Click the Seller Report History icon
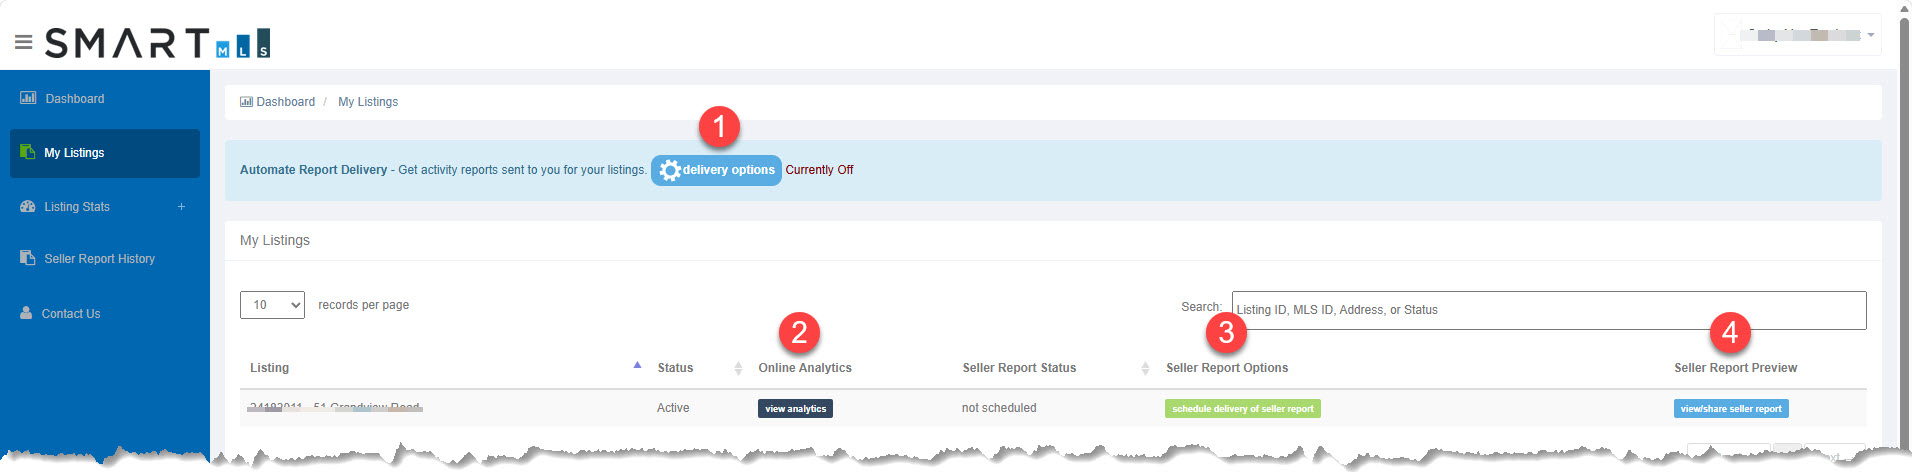Viewport: 1912px width, 472px height. pyautogui.click(x=28, y=258)
